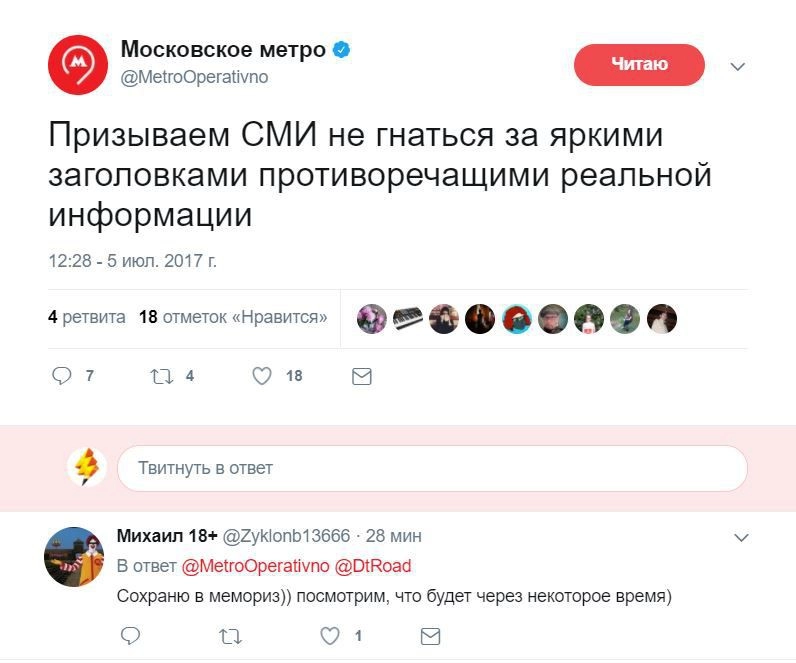Viewport: 796px width, 663px height.
Task: Like the main Московское метро tweet
Action: tap(262, 376)
